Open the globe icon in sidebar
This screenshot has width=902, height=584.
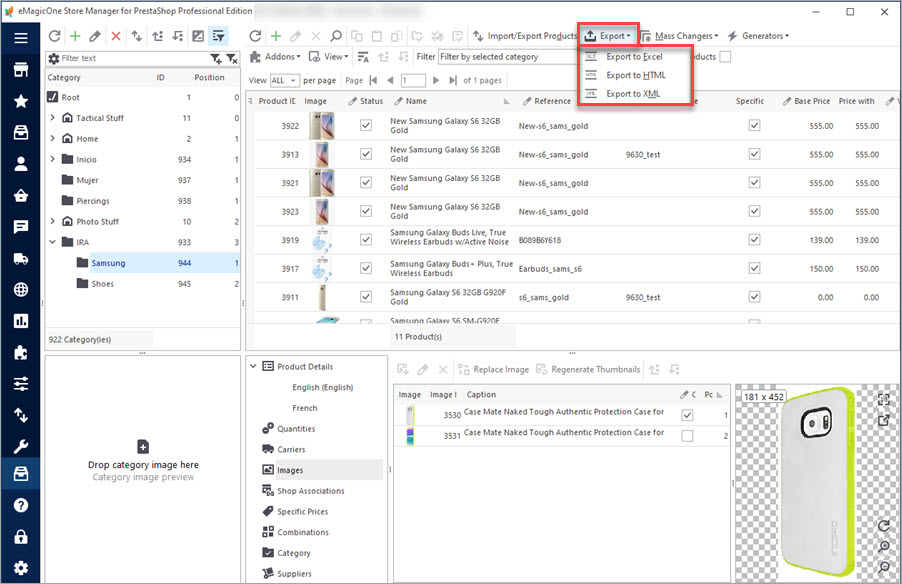tap(21, 289)
